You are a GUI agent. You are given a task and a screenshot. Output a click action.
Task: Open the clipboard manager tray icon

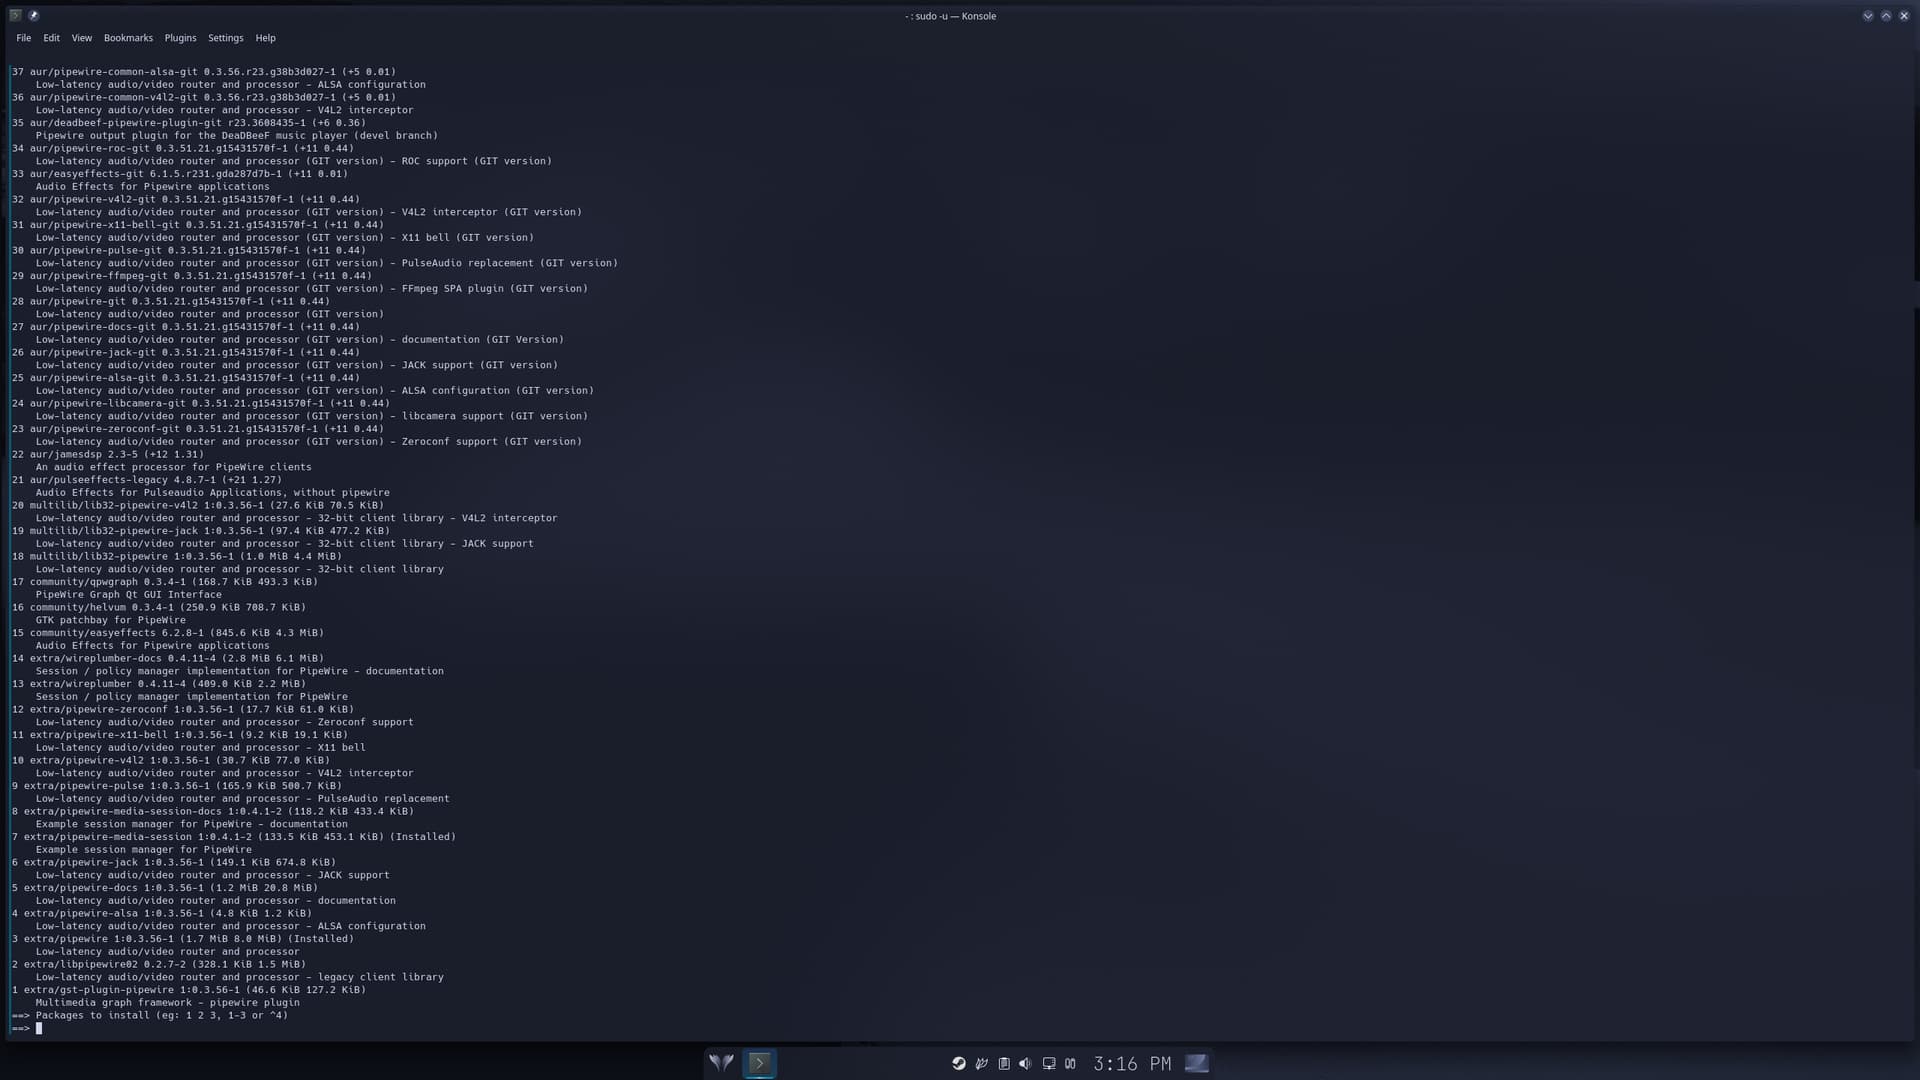[x=1004, y=1063]
